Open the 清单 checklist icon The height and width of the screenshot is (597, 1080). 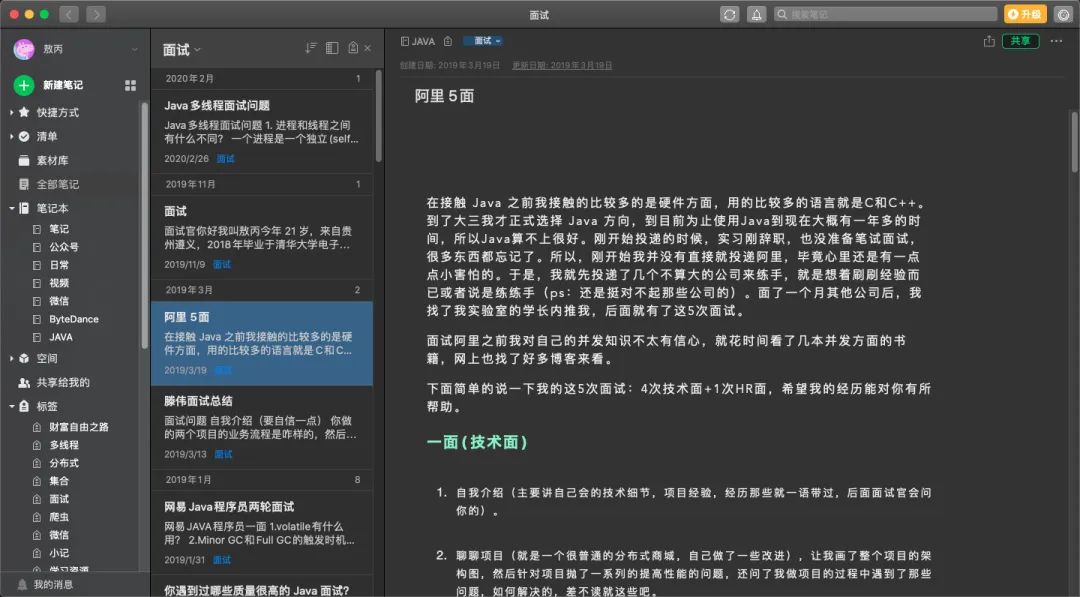point(24,136)
